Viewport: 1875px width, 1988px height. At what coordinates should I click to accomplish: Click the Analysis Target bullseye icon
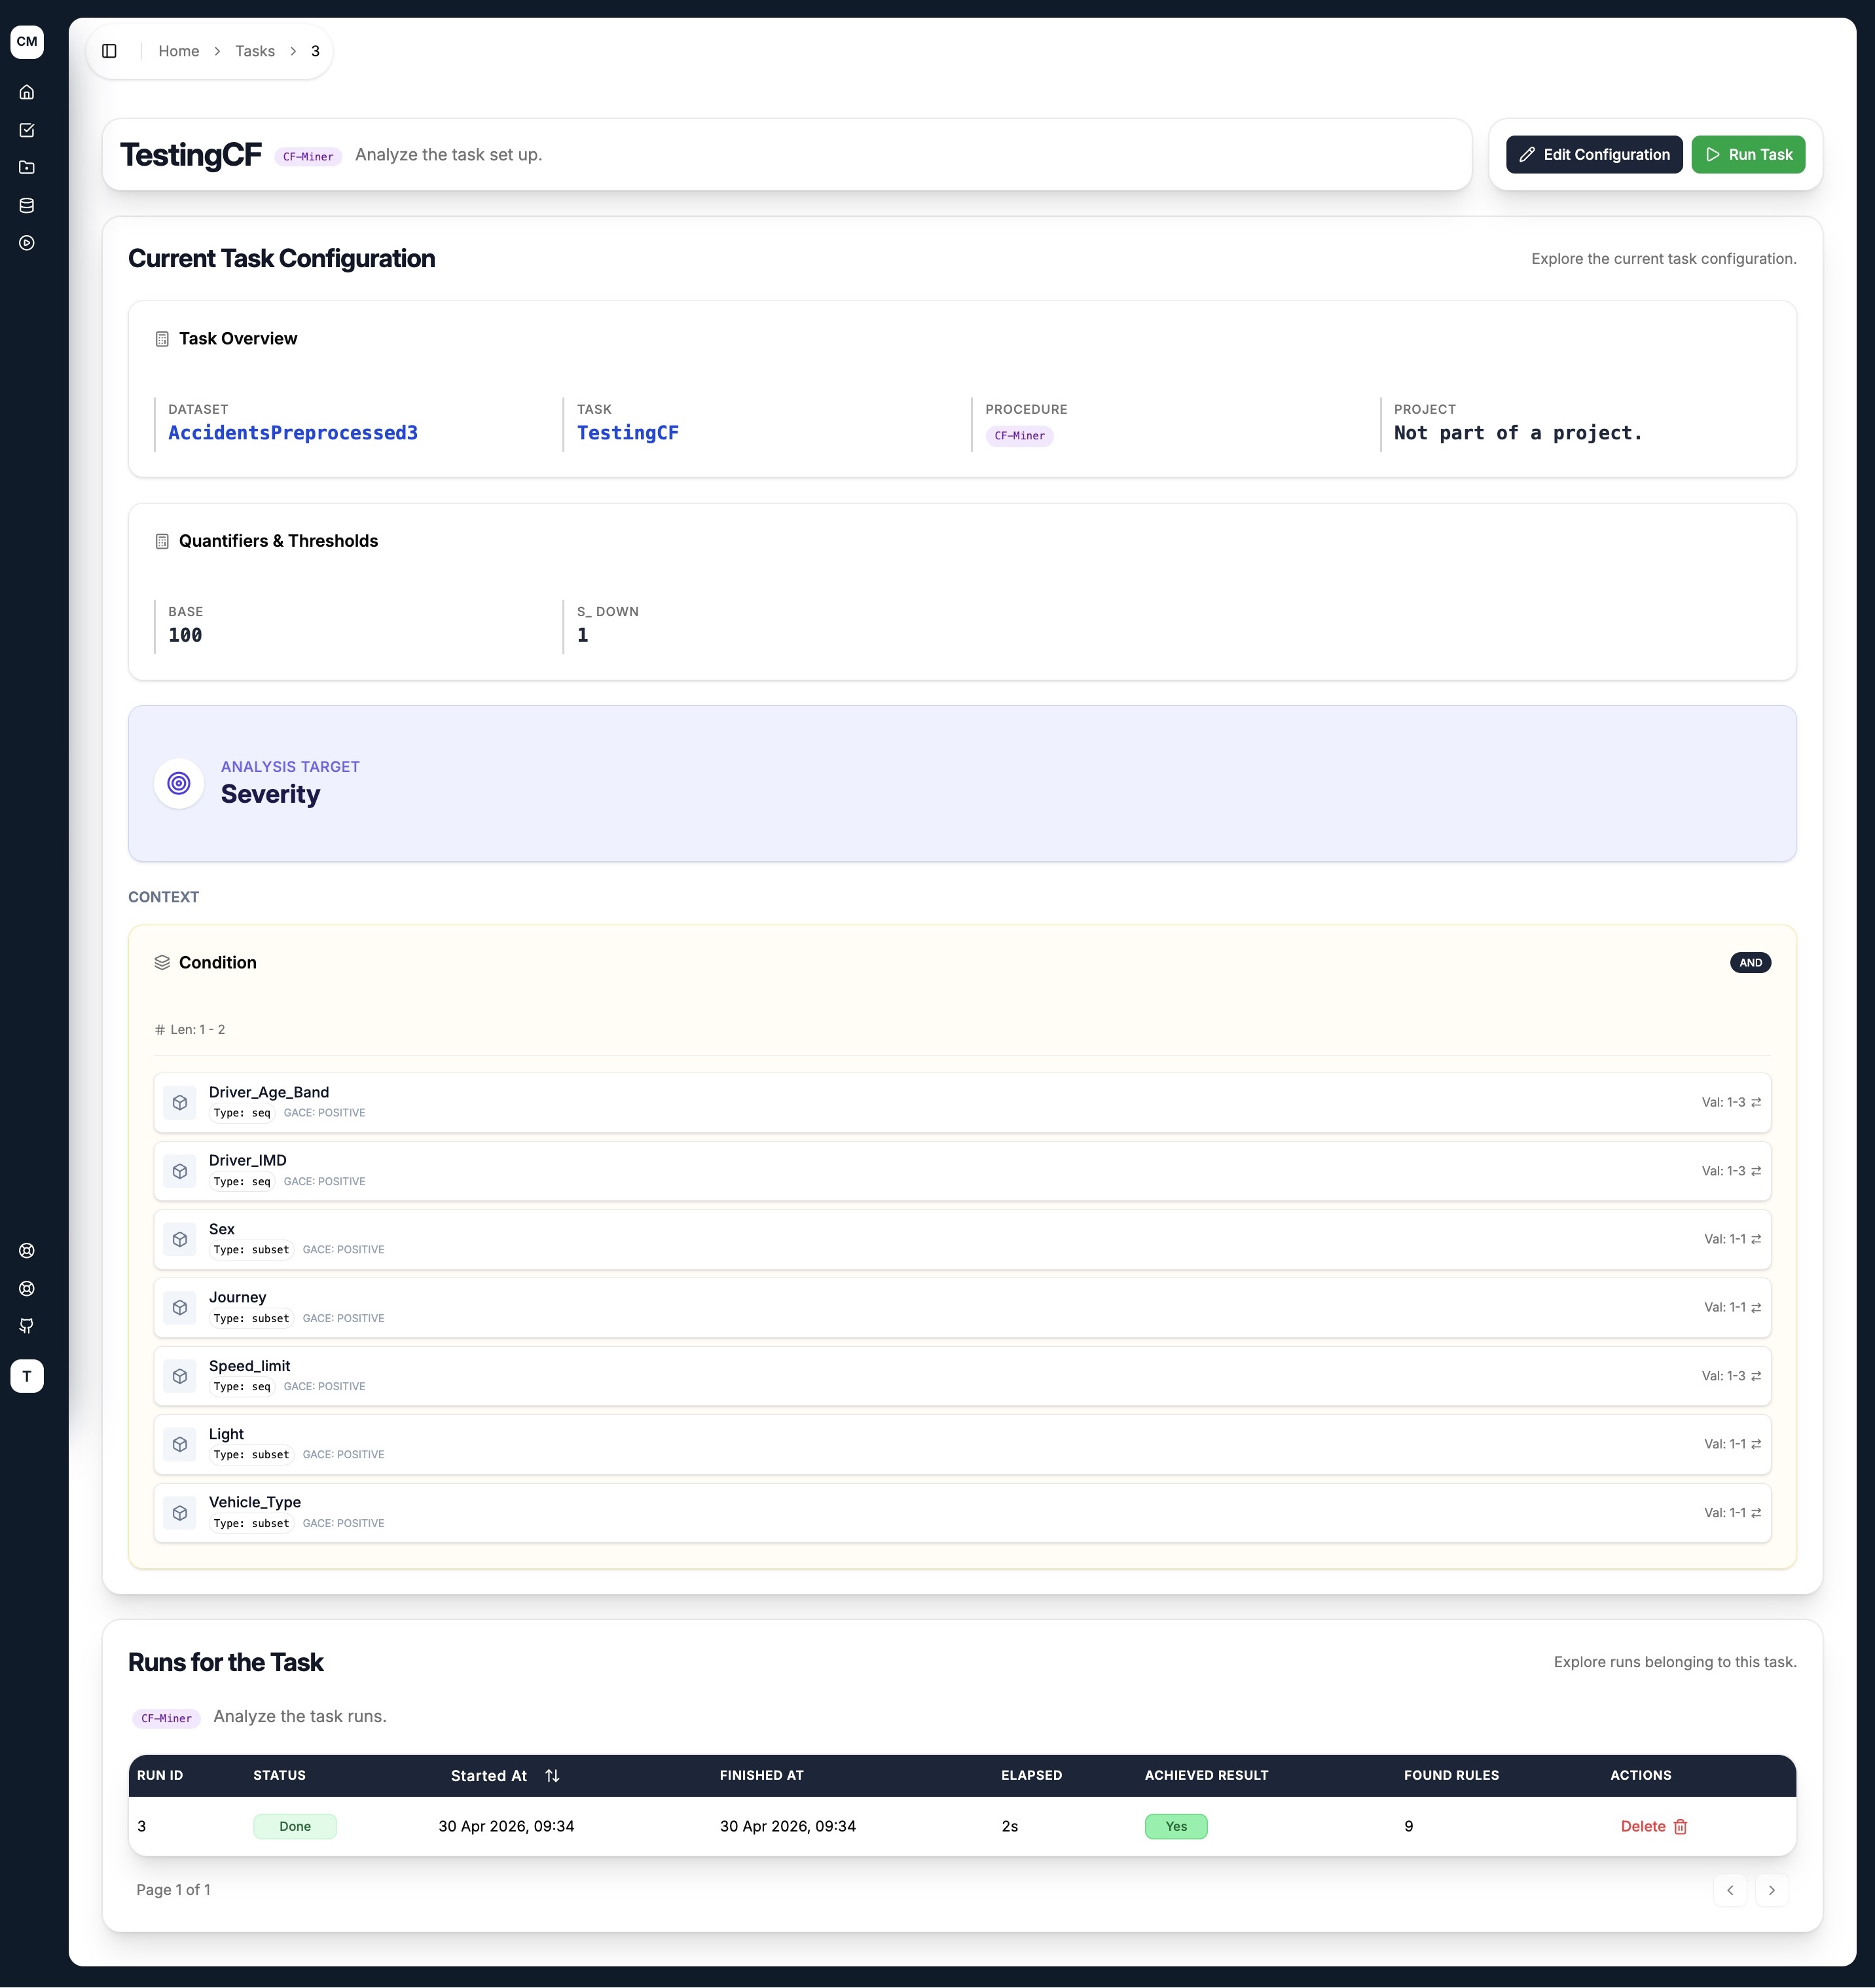coord(179,783)
